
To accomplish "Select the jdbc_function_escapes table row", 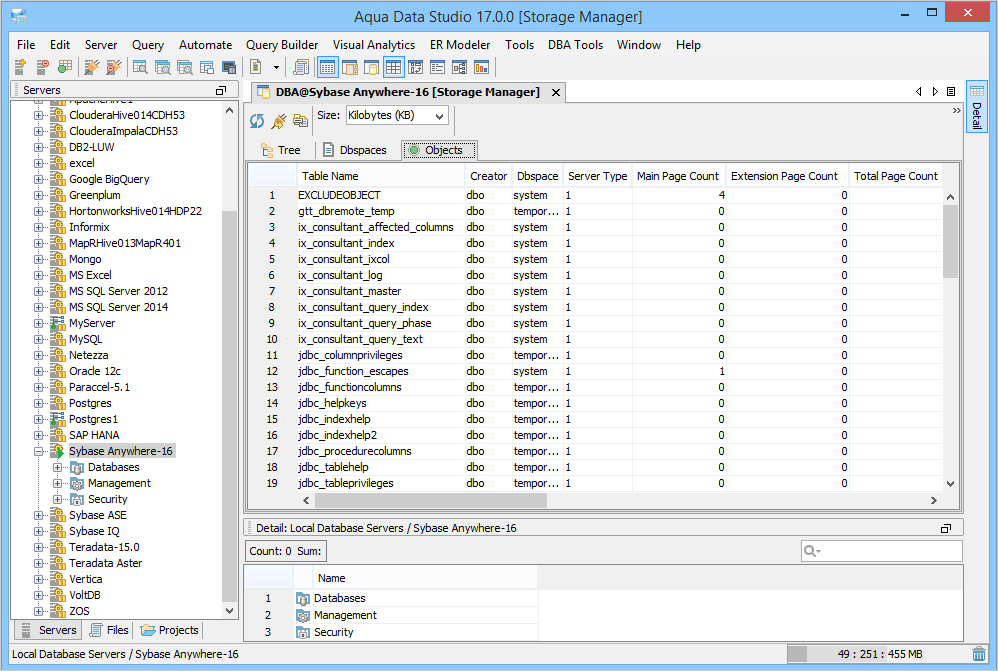I will pos(595,371).
